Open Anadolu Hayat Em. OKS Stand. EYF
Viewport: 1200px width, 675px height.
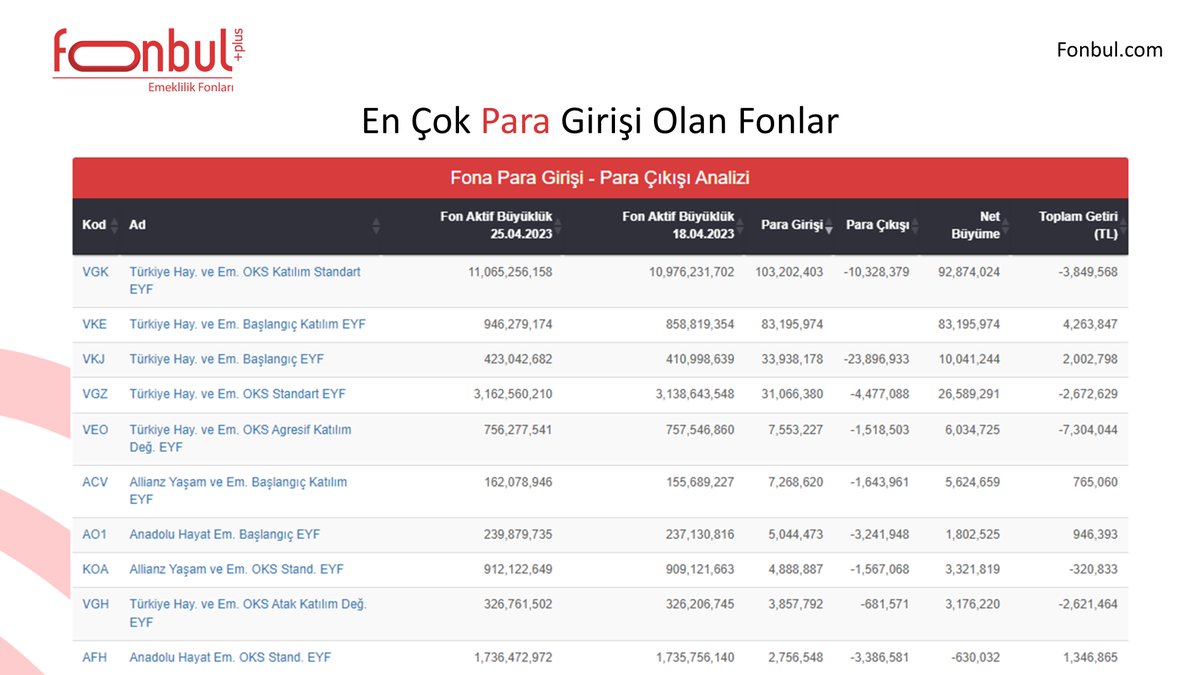(231, 658)
